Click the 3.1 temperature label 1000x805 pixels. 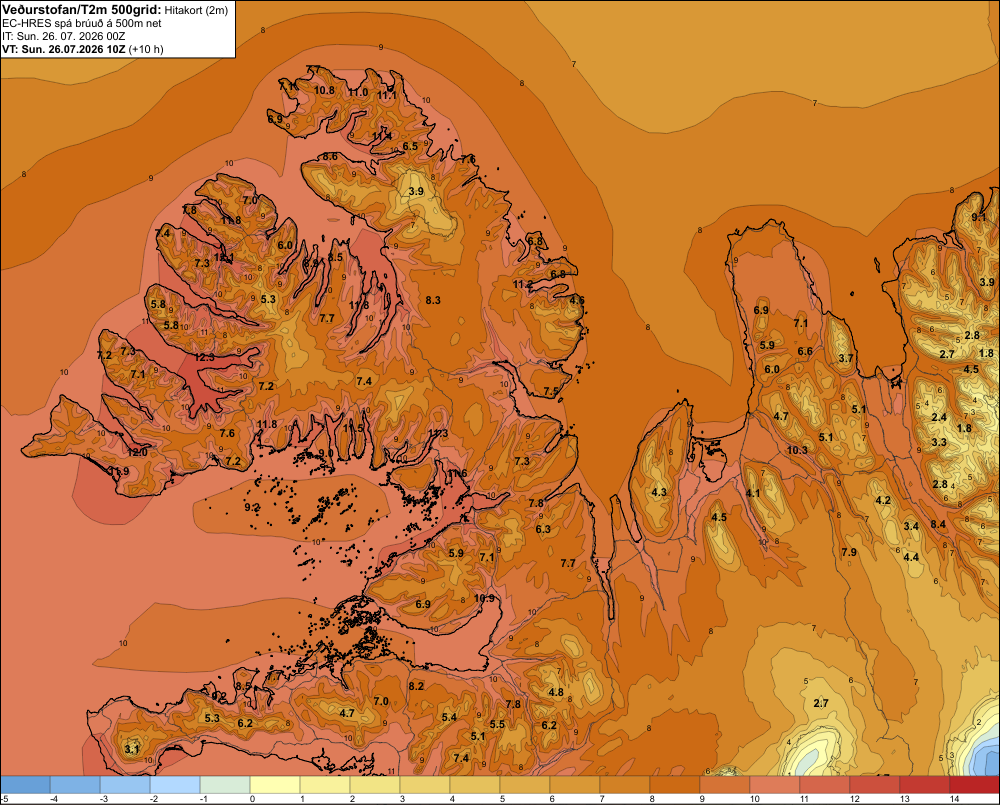point(131,749)
